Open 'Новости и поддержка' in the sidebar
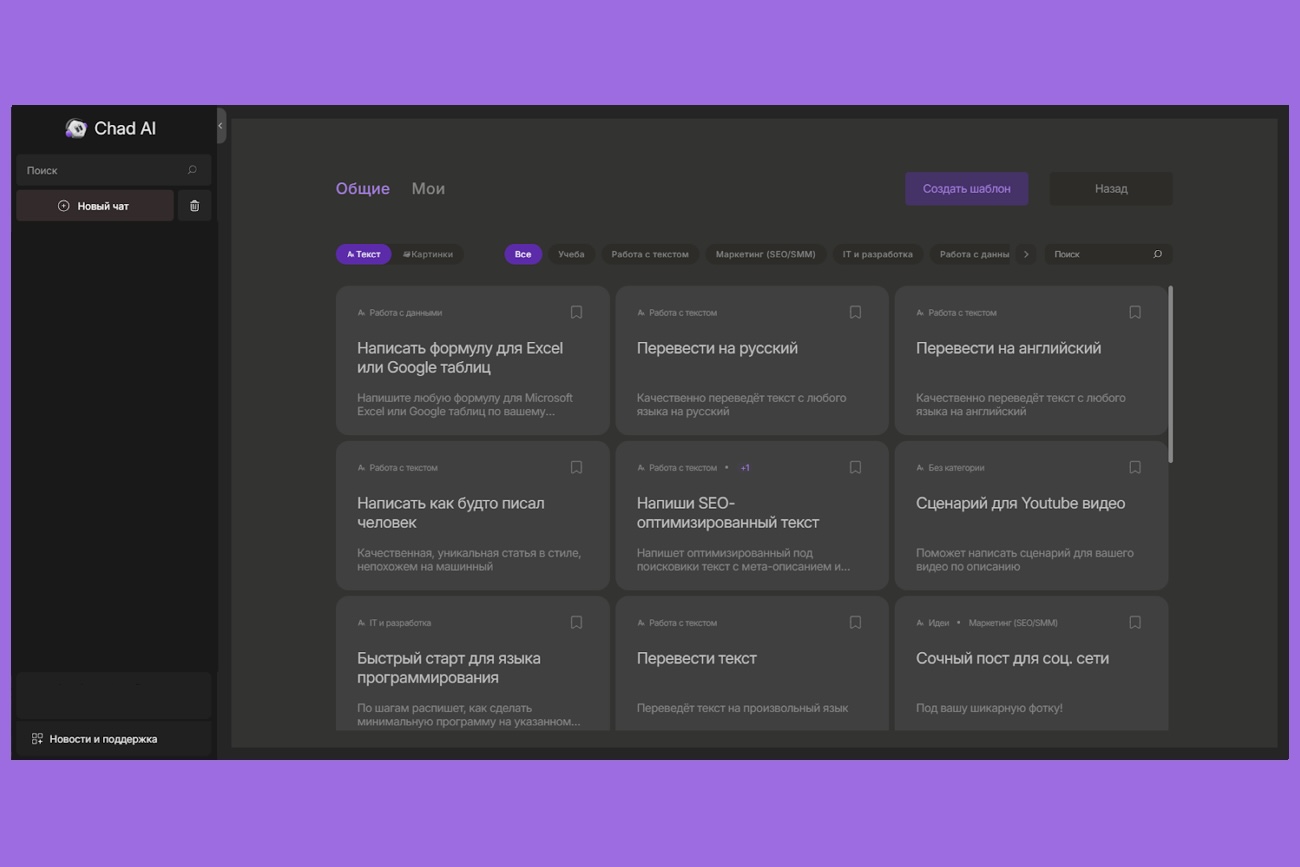 pos(103,739)
